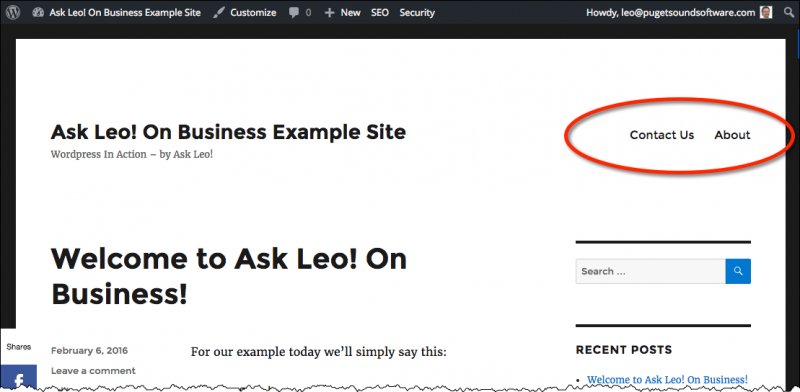Click the dashboard gauge icon
The height and width of the screenshot is (392, 800).
[x=38, y=13]
